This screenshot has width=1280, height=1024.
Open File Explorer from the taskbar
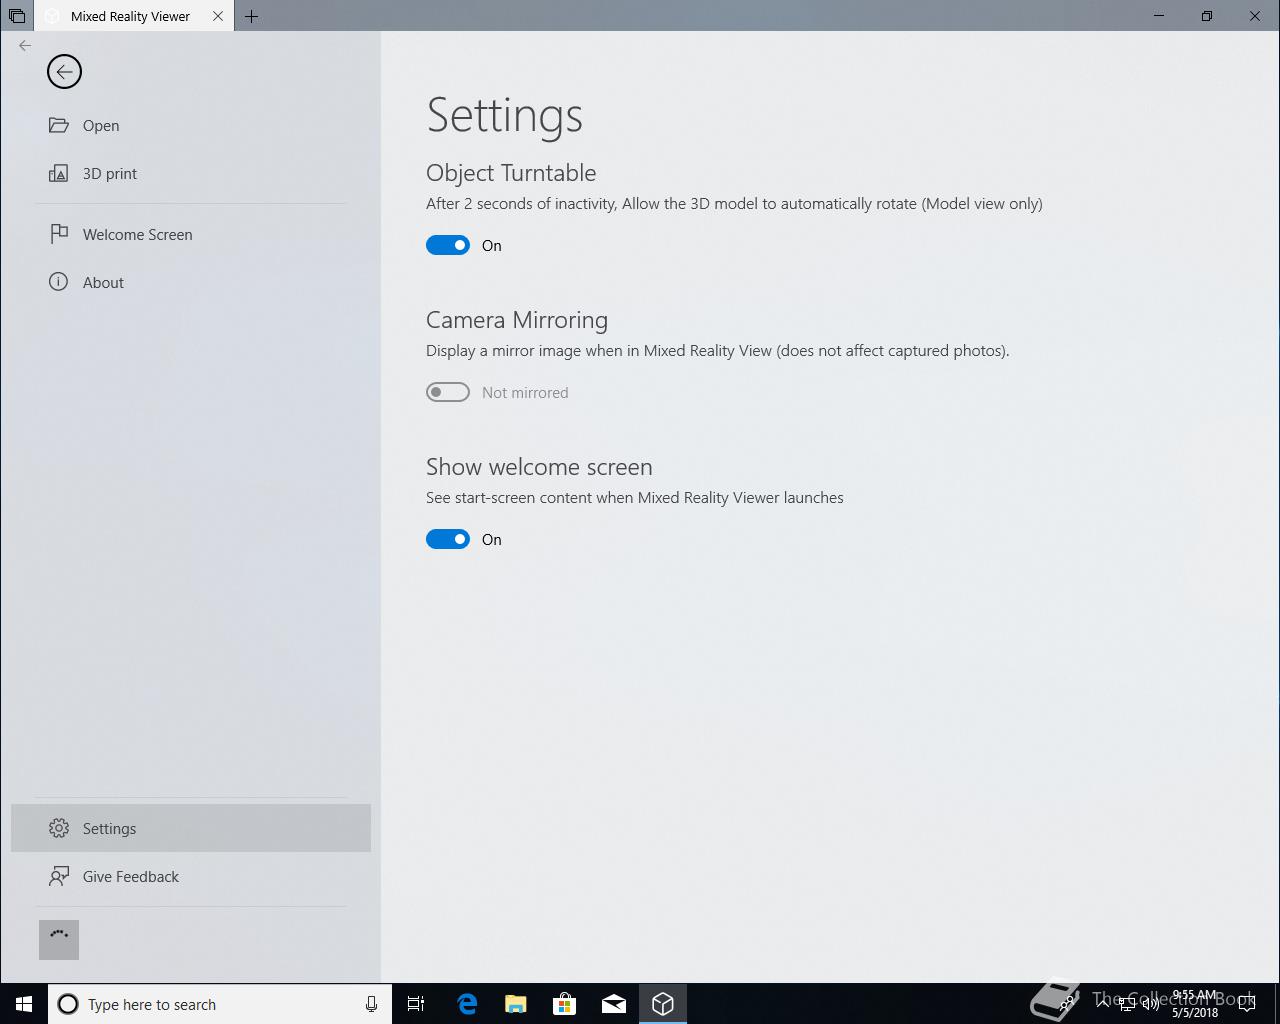pos(516,1004)
